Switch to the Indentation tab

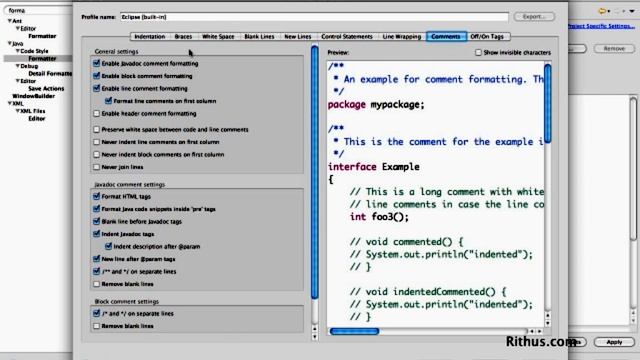coord(150,36)
